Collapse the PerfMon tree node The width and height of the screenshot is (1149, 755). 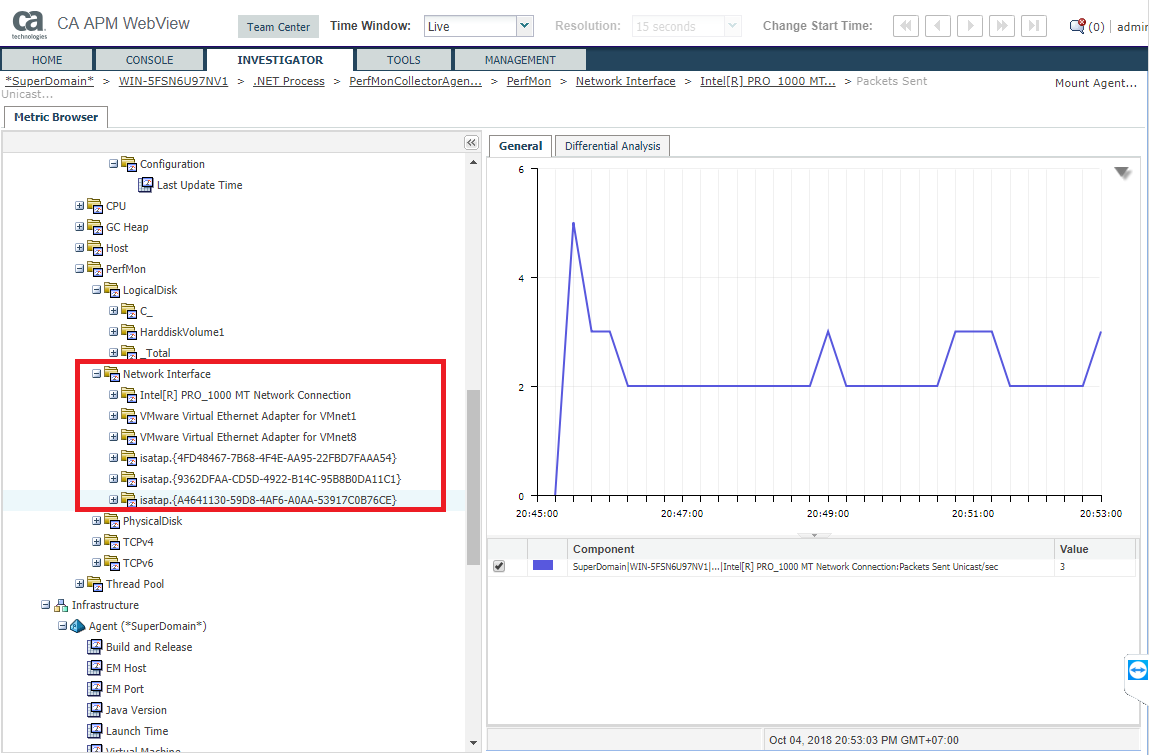[x=79, y=269]
